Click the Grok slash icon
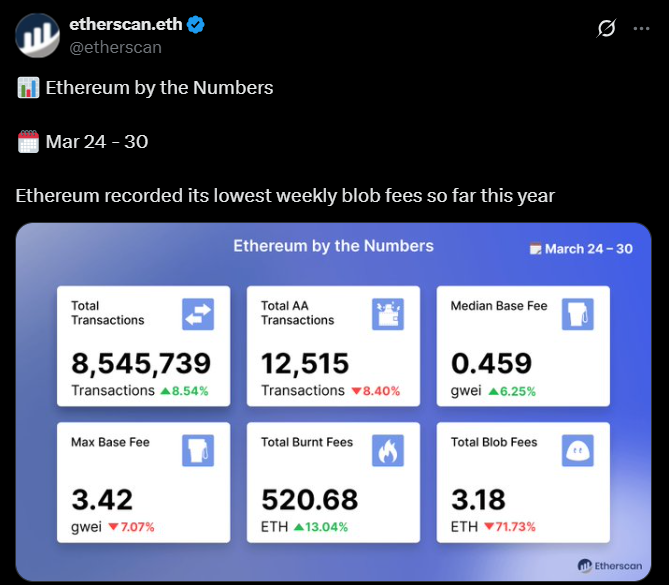Image resolution: width=669 pixels, height=585 pixels. coord(606,29)
